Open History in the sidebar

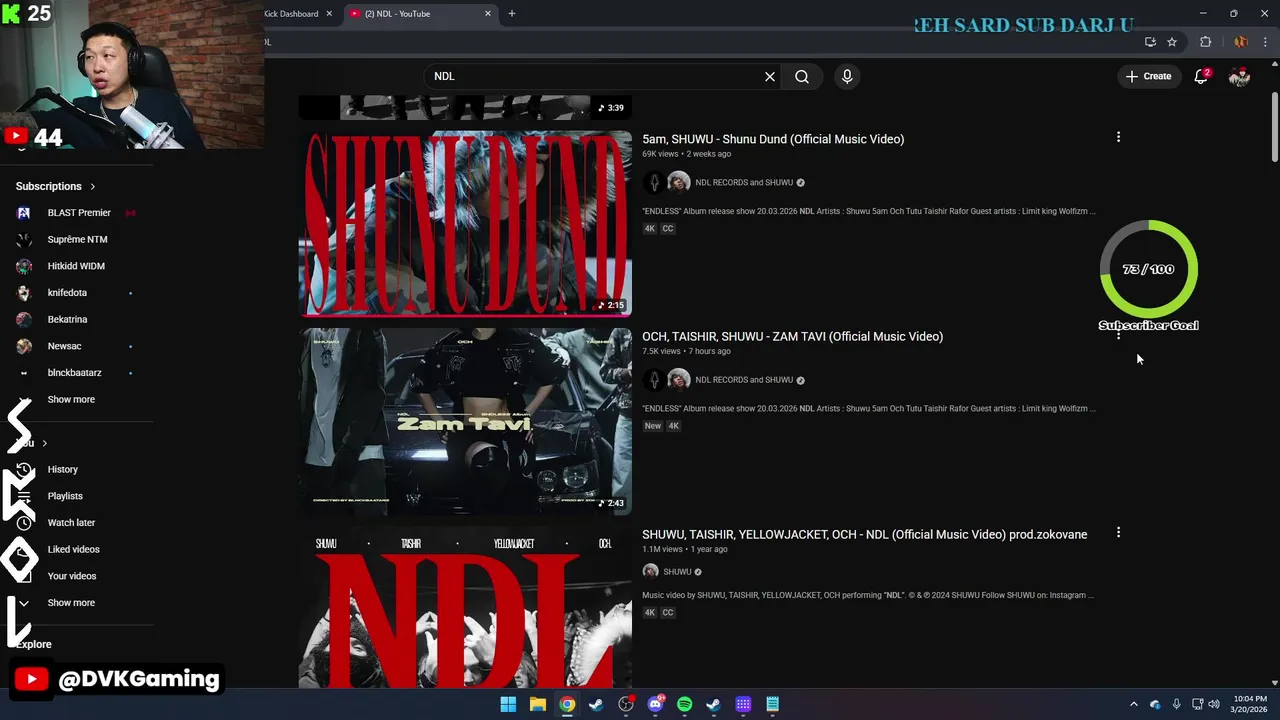[62, 469]
